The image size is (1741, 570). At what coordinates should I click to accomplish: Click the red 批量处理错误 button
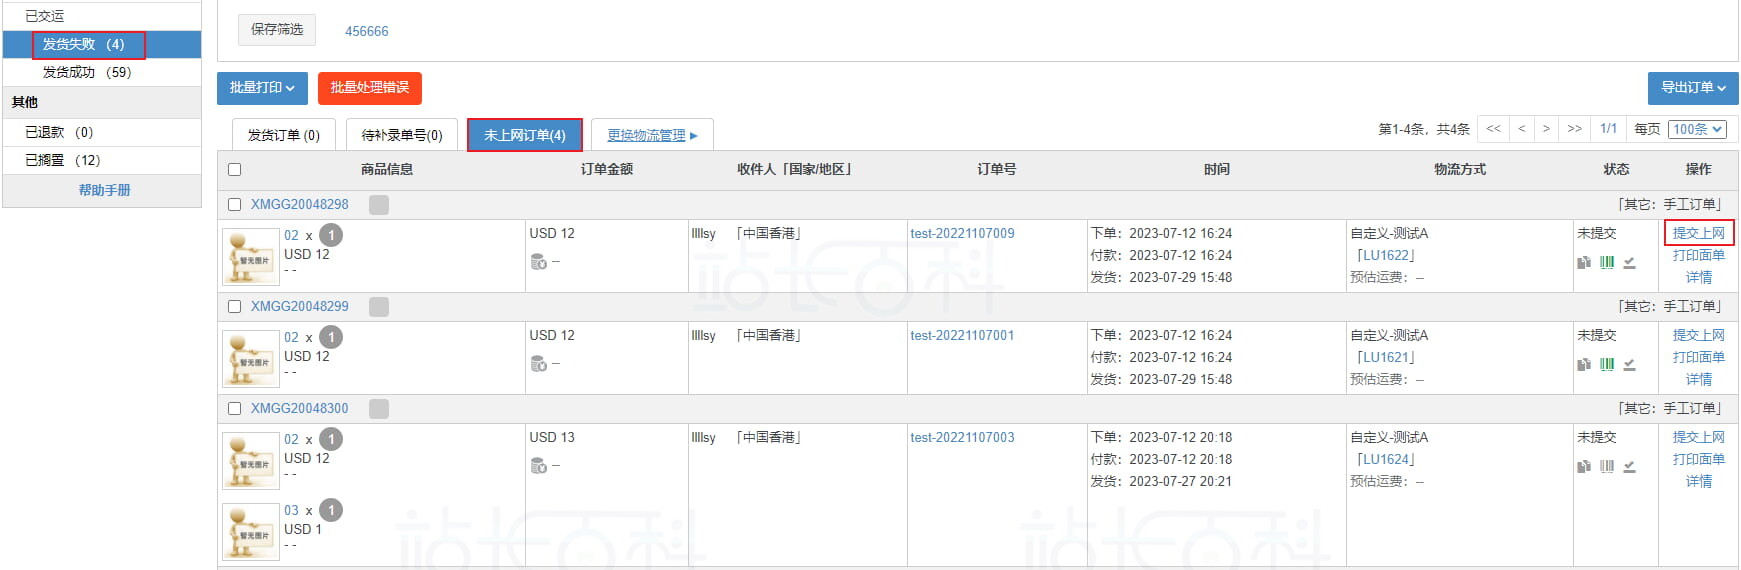pos(369,88)
